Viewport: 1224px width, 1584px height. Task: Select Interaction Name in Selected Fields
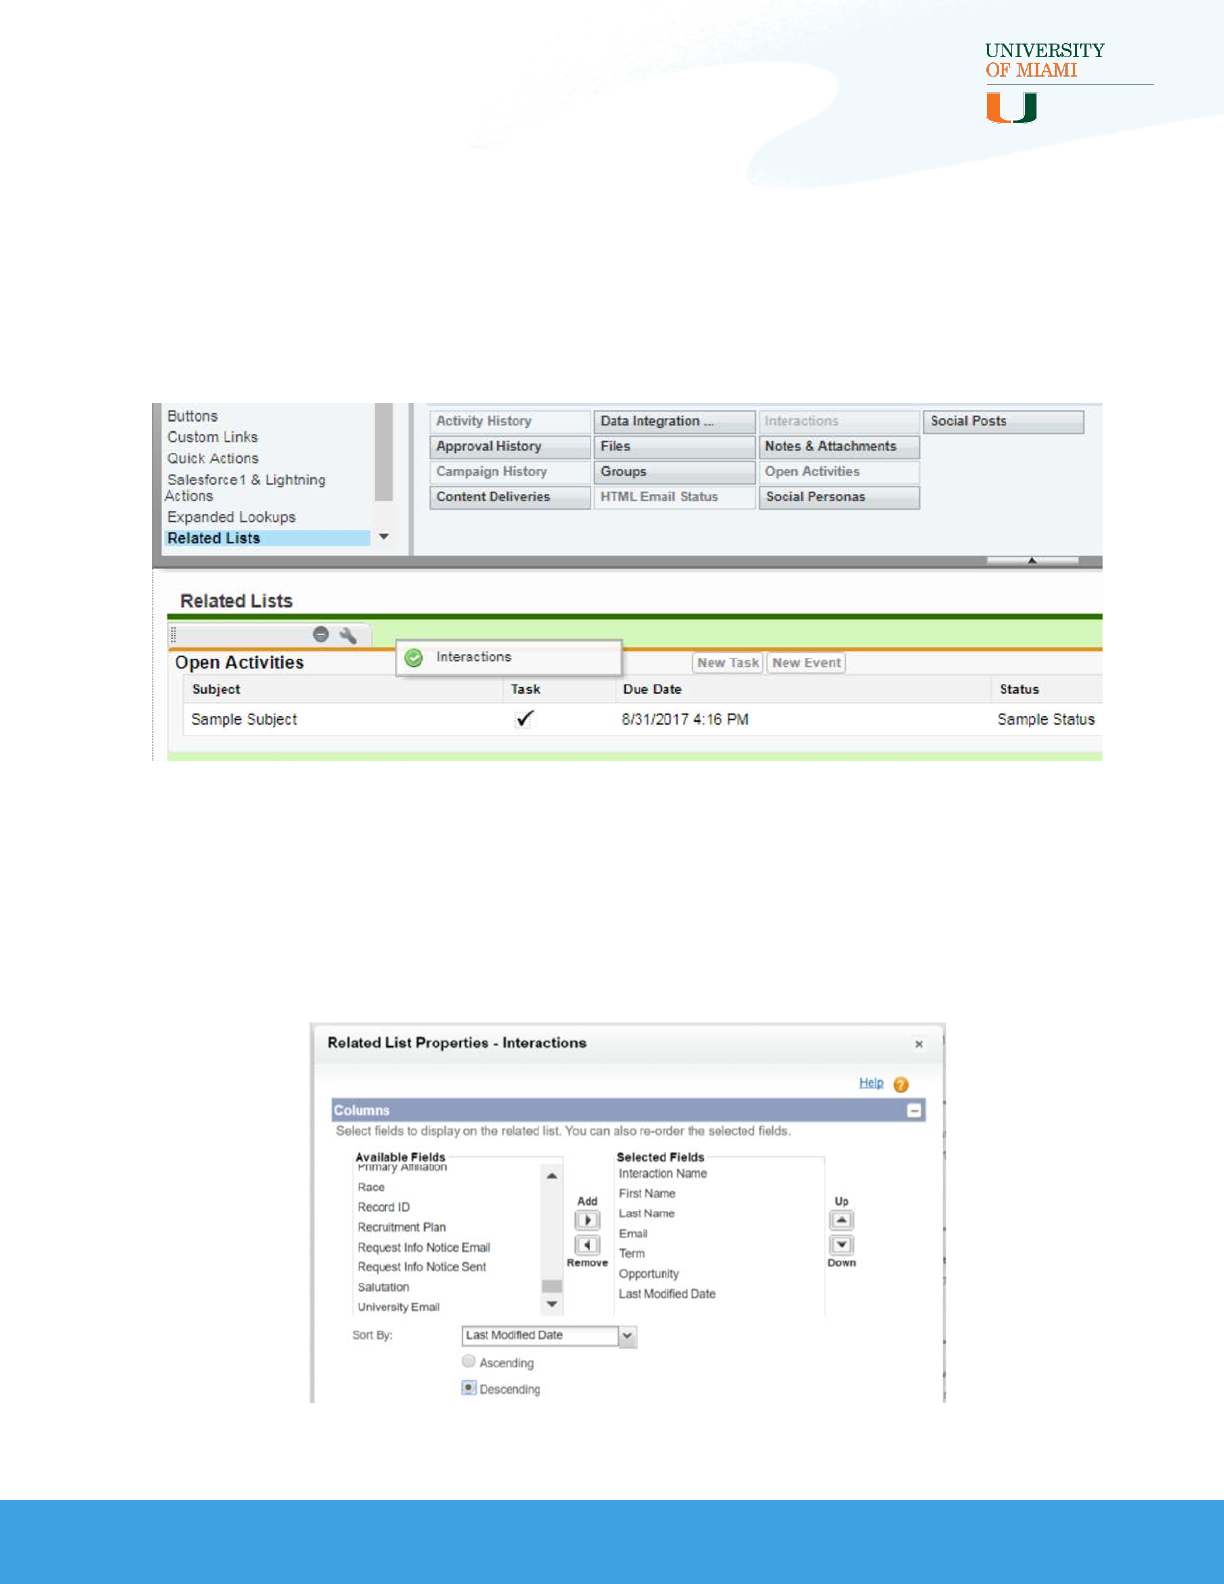coord(663,1174)
